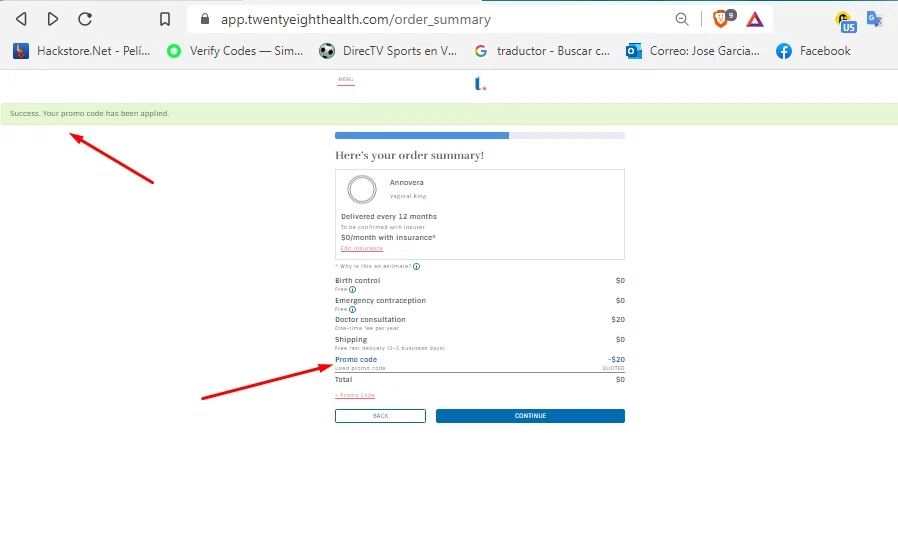Go back with the browser back arrow
Image resolution: width=898 pixels, height=558 pixels.
pos(22,19)
